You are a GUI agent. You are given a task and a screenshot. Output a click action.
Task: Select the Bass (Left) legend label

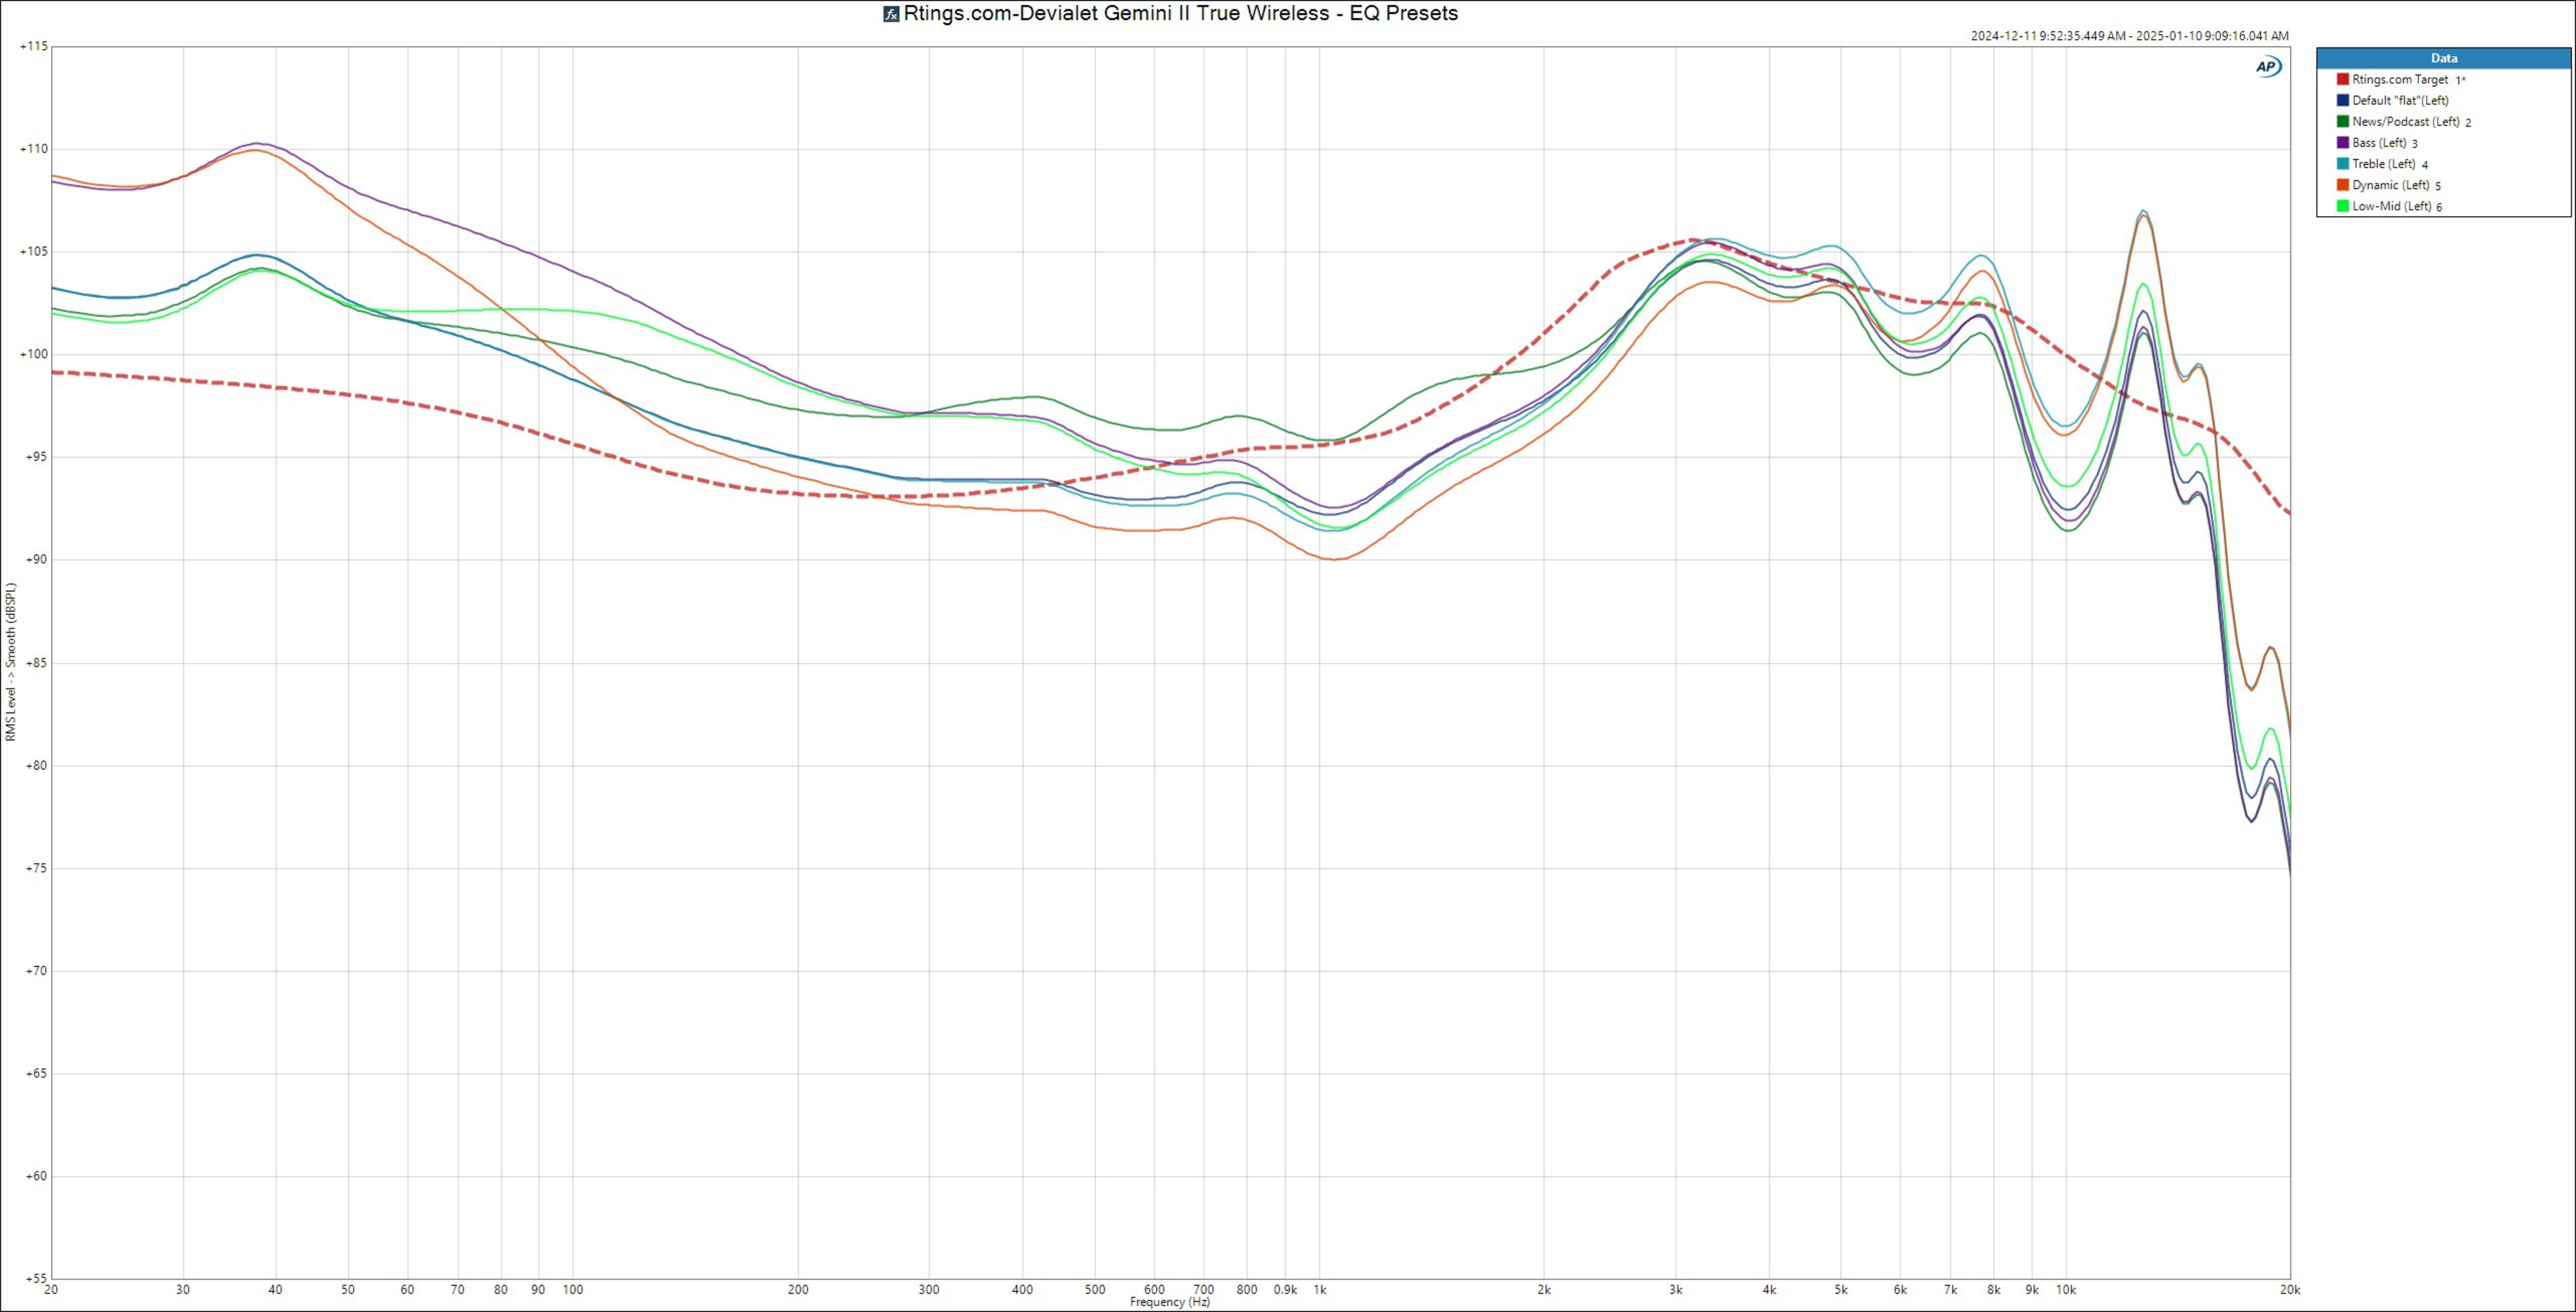pyautogui.click(x=2379, y=143)
